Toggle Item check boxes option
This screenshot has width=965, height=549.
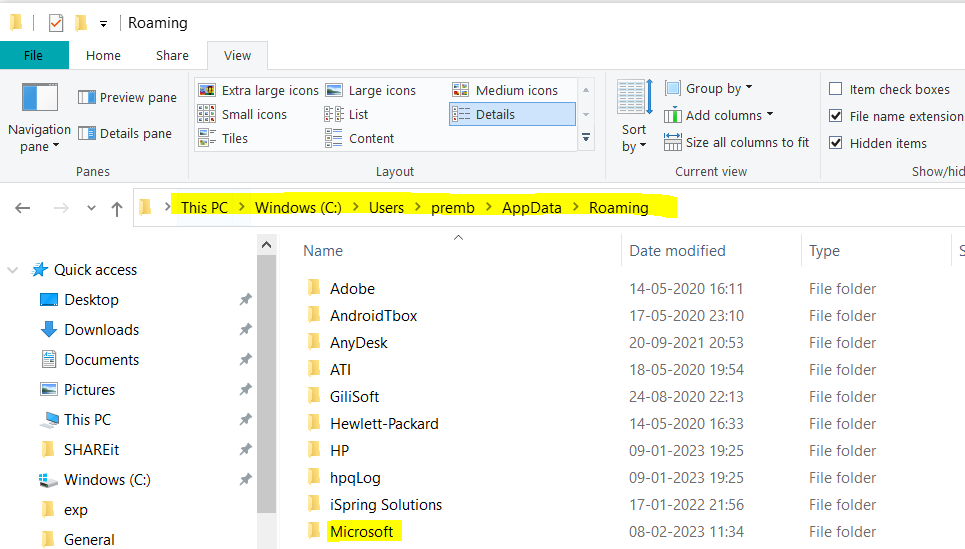pos(836,89)
